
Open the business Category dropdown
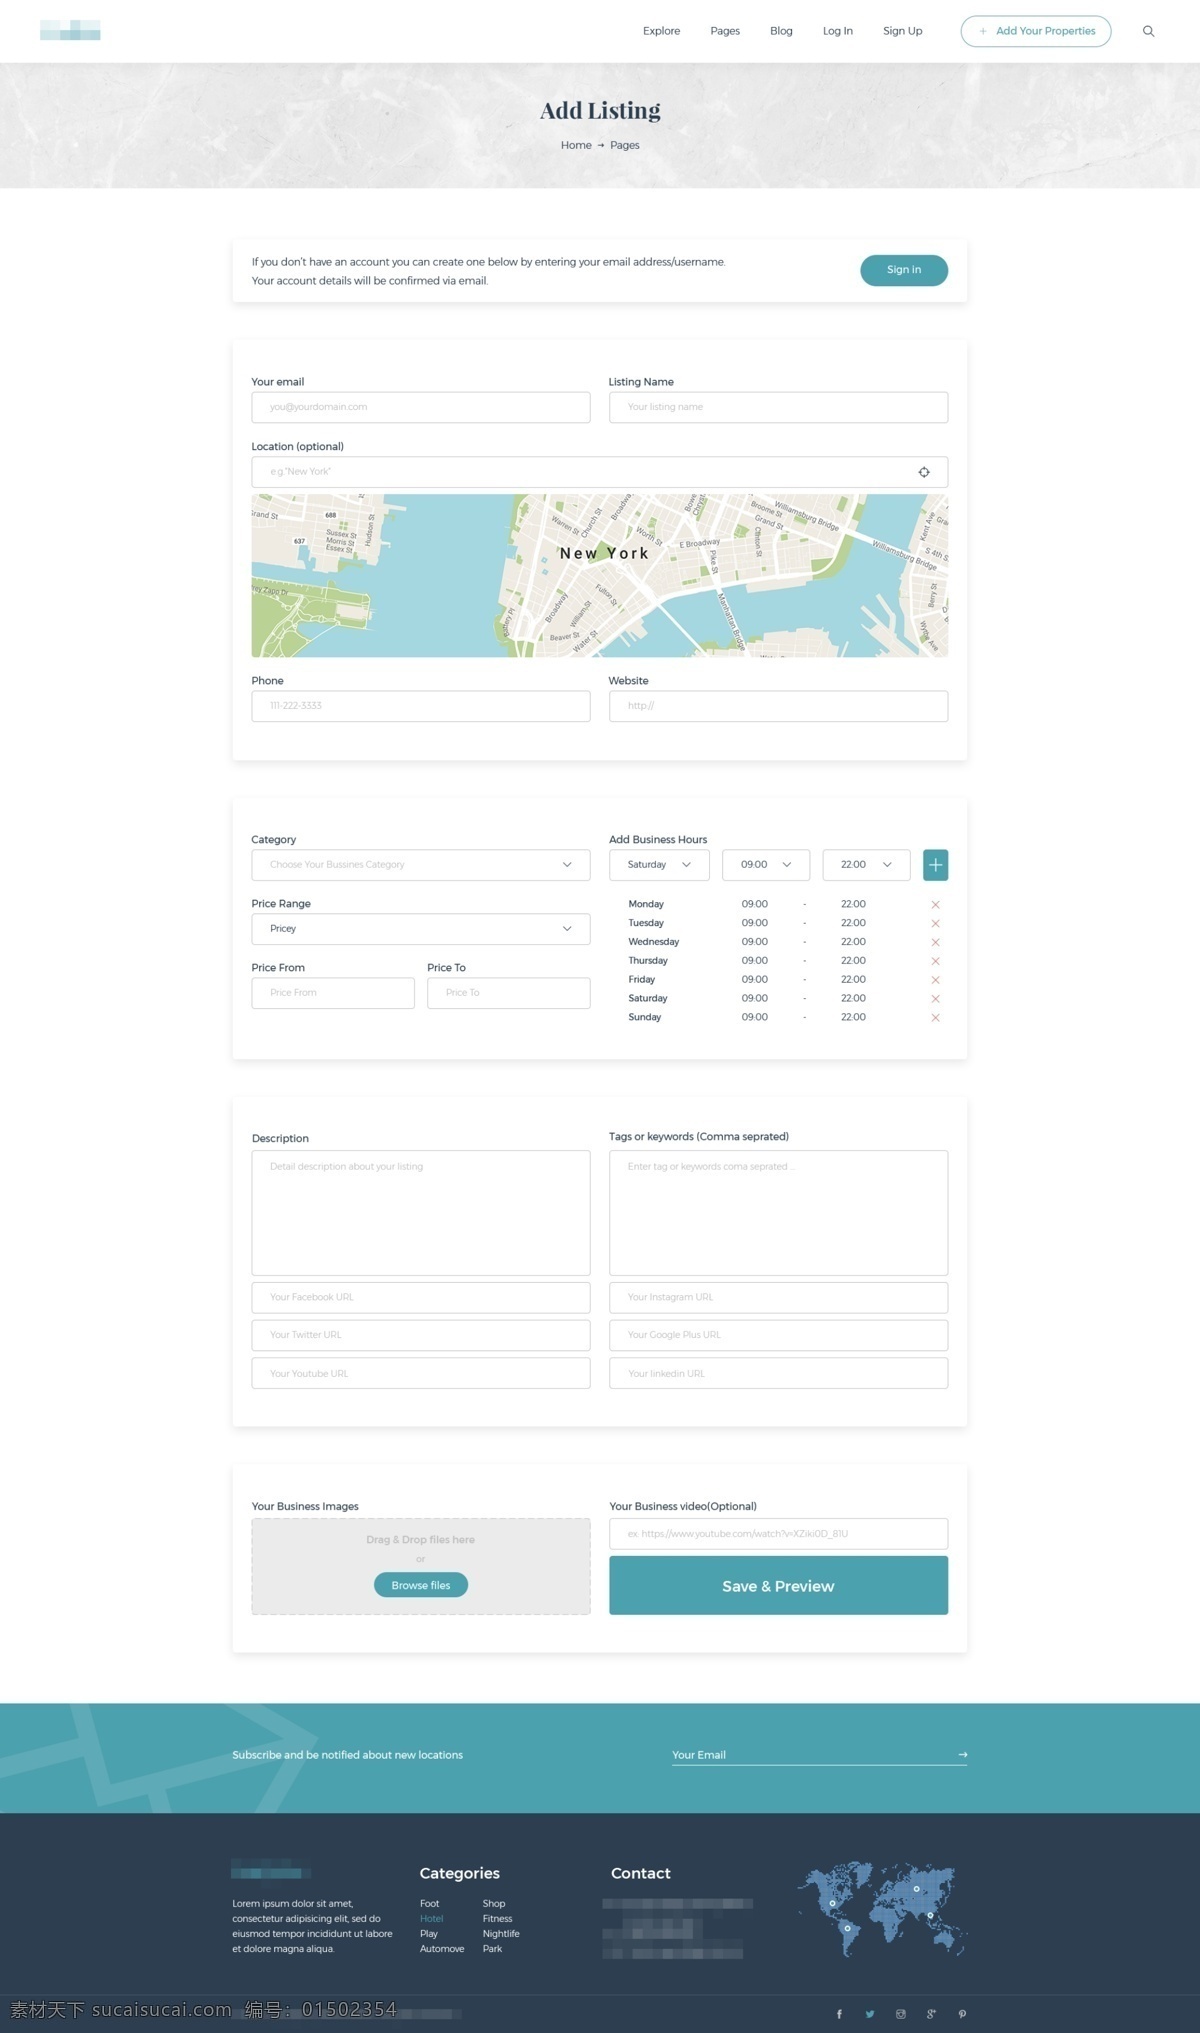tap(421, 865)
